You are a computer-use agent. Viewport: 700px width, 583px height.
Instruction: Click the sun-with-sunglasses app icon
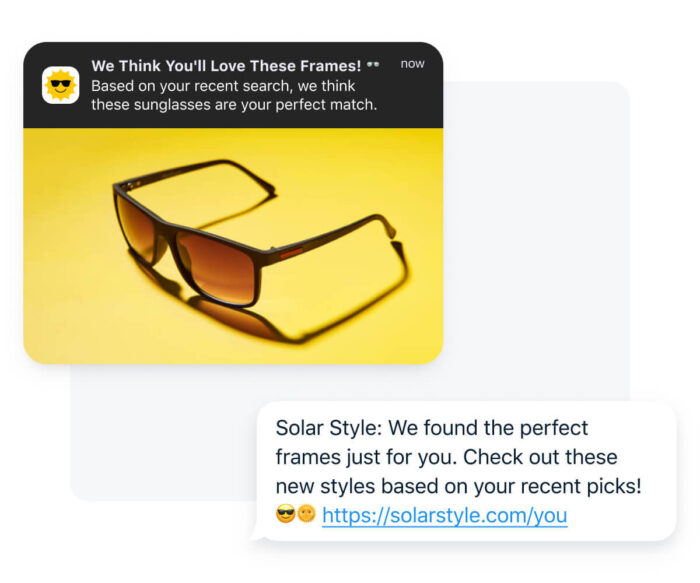pos(61,85)
